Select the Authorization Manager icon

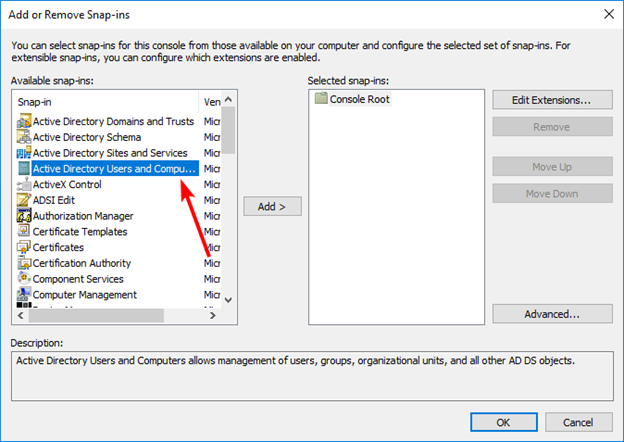coord(24,216)
